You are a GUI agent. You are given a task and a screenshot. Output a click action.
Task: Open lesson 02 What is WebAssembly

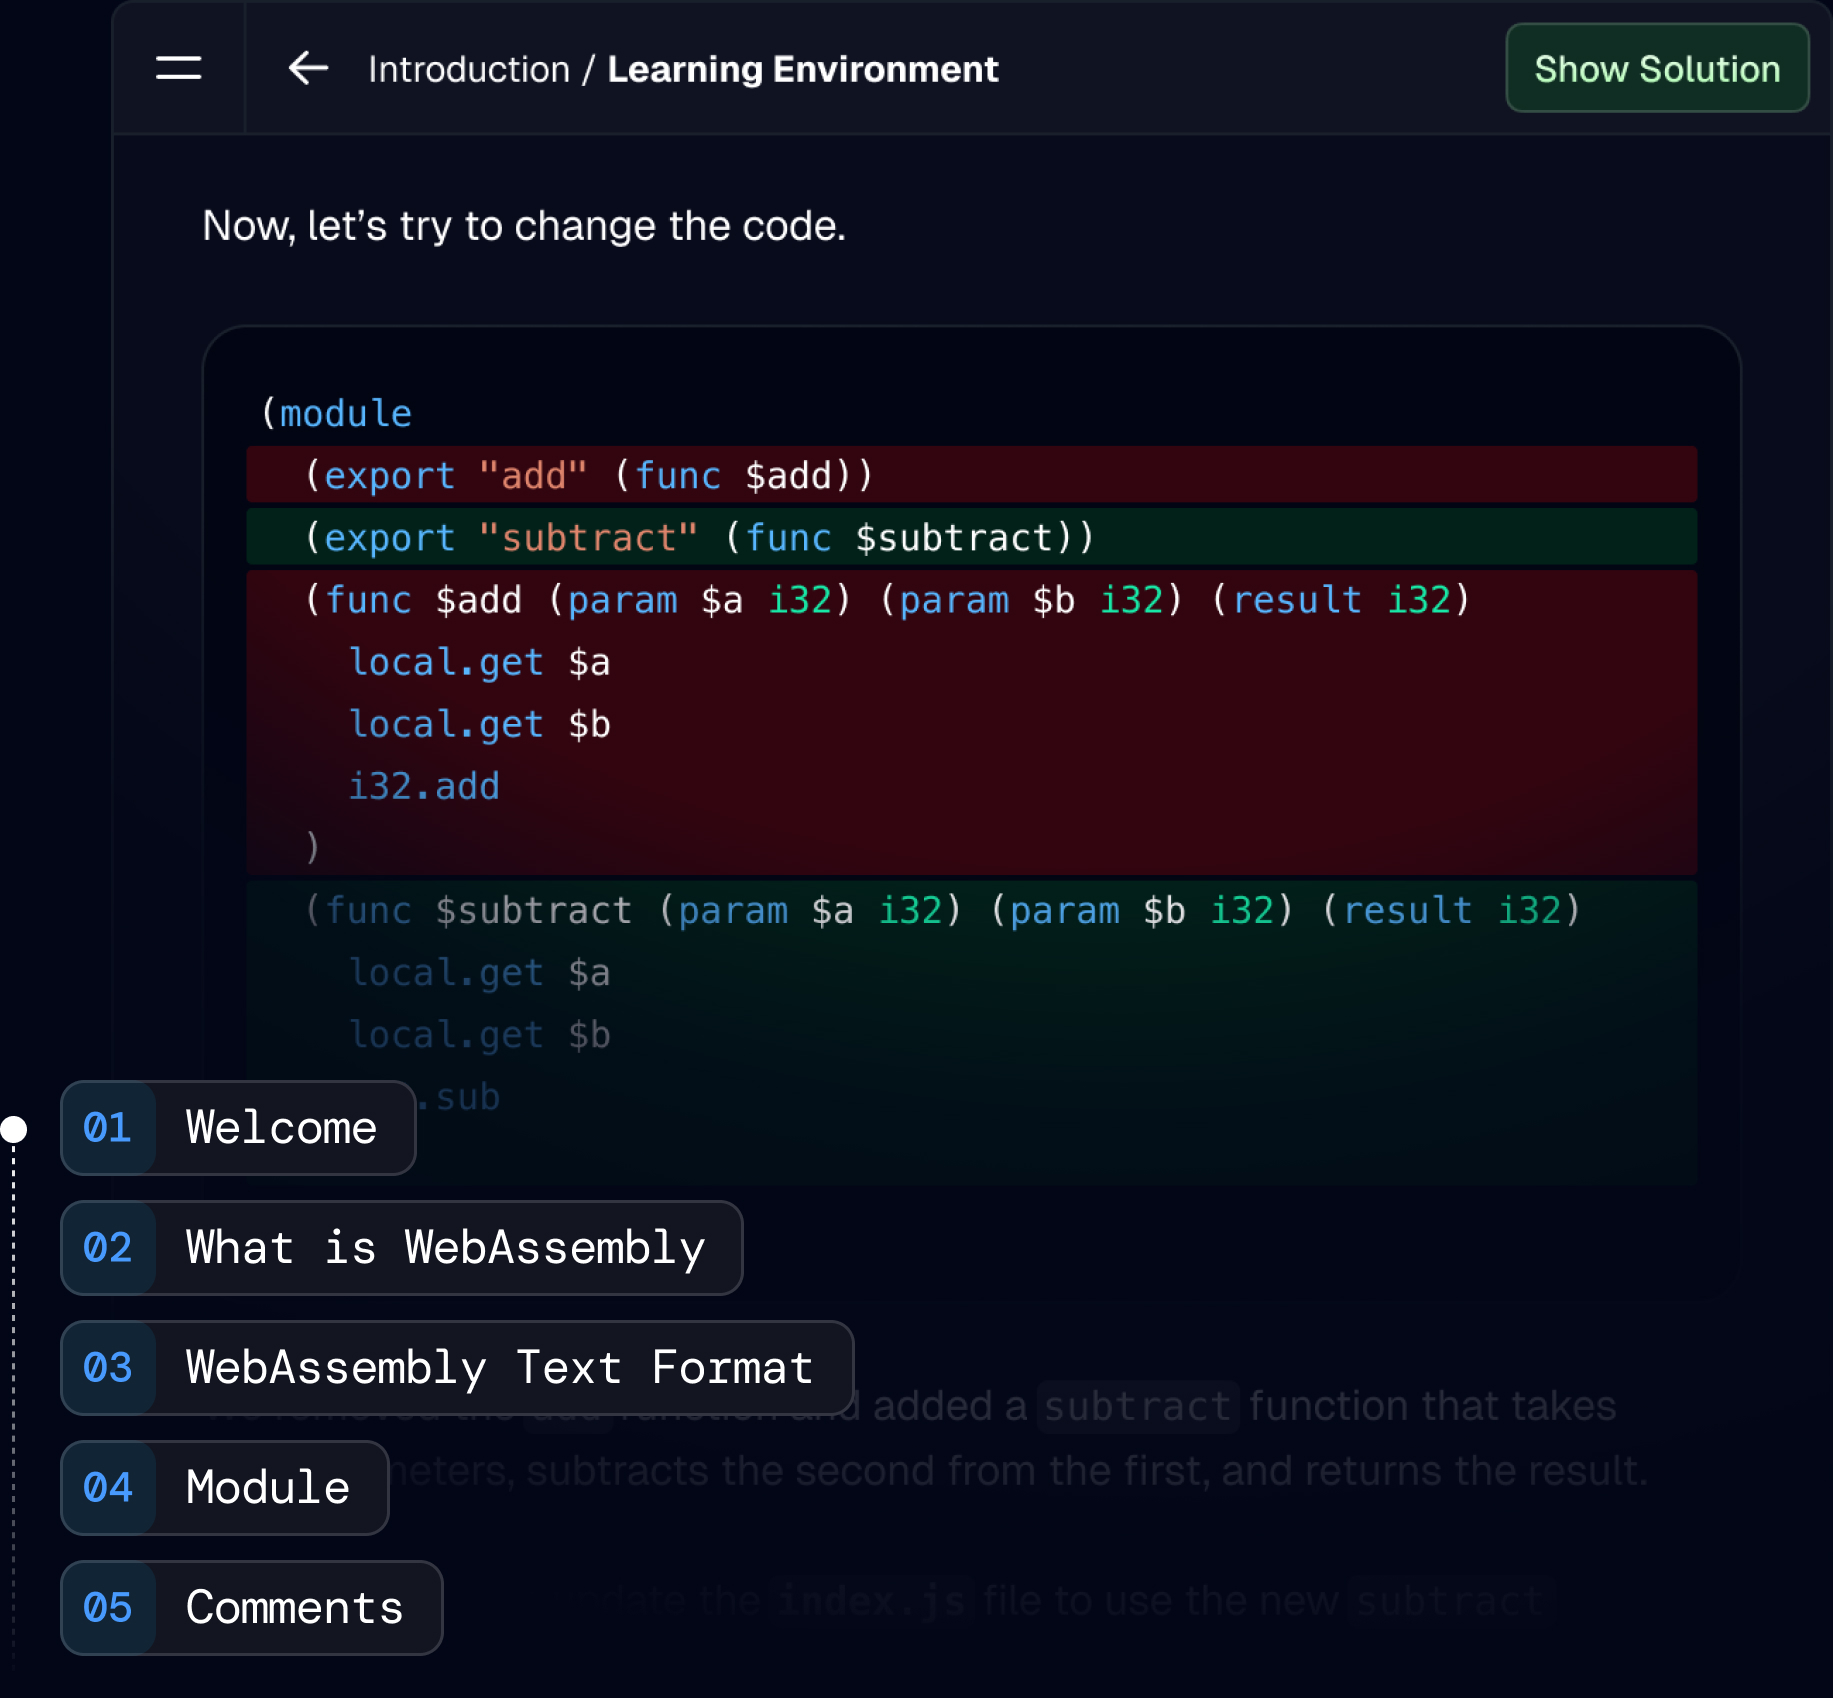coord(445,1247)
